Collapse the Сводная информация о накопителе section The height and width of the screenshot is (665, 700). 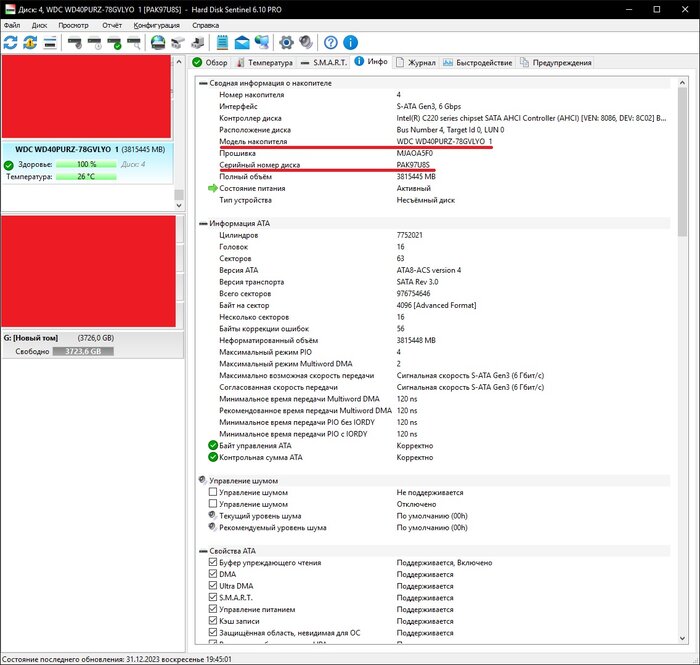click(x=203, y=83)
